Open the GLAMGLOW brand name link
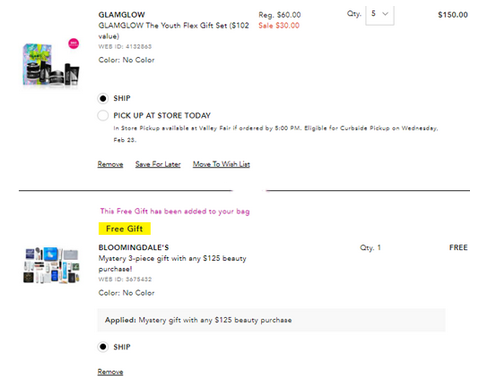This screenshot has height=384, width=492. (122, 15)
